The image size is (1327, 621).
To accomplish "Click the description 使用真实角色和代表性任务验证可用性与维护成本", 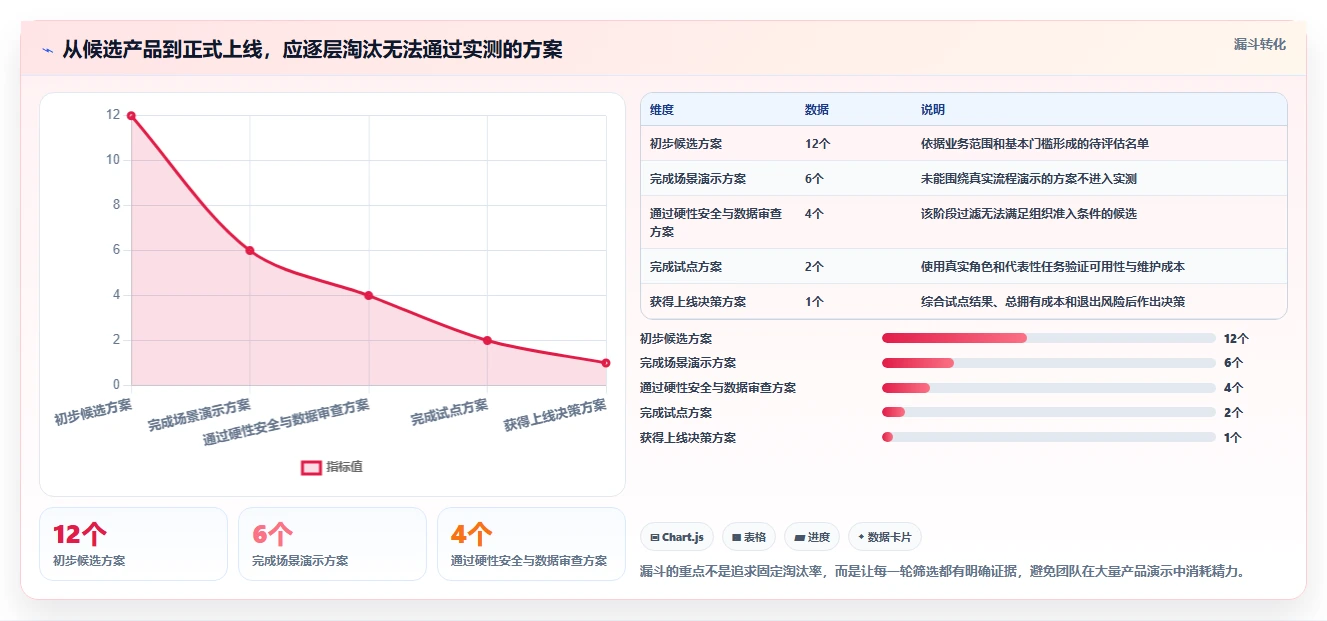I will (x=1053, y=267).
